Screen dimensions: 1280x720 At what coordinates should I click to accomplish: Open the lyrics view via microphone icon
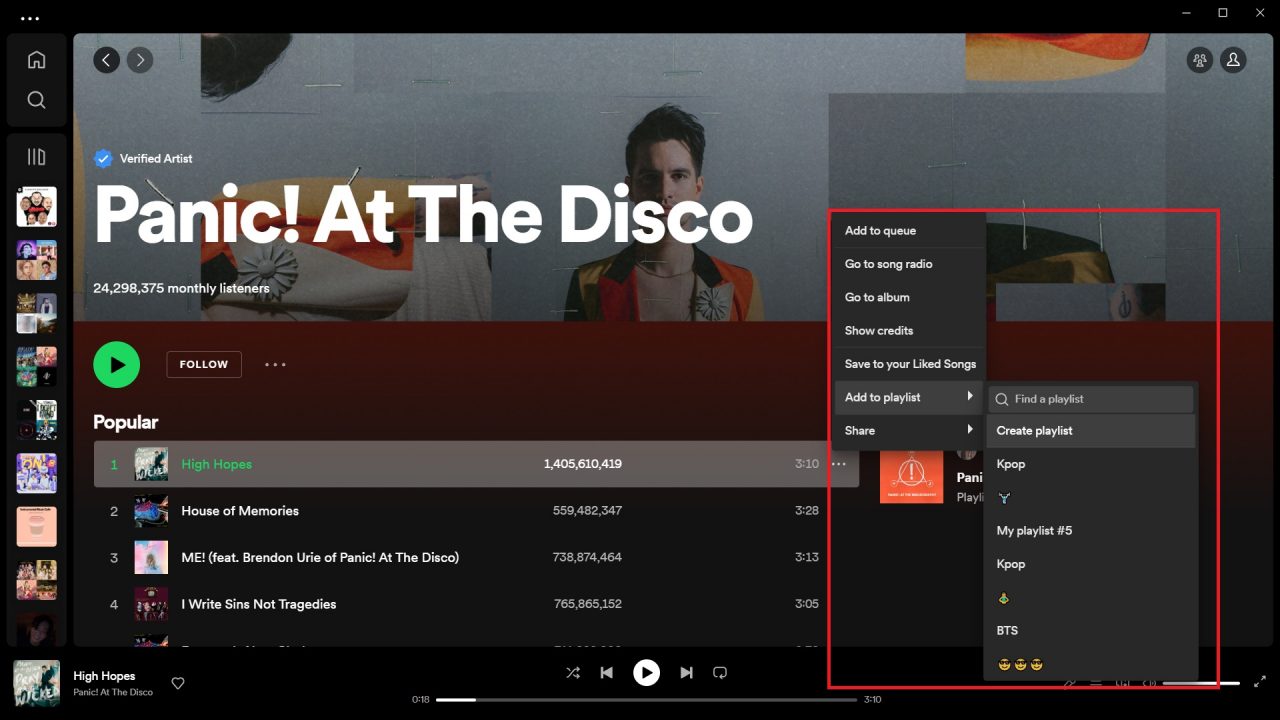(1069, 682)
